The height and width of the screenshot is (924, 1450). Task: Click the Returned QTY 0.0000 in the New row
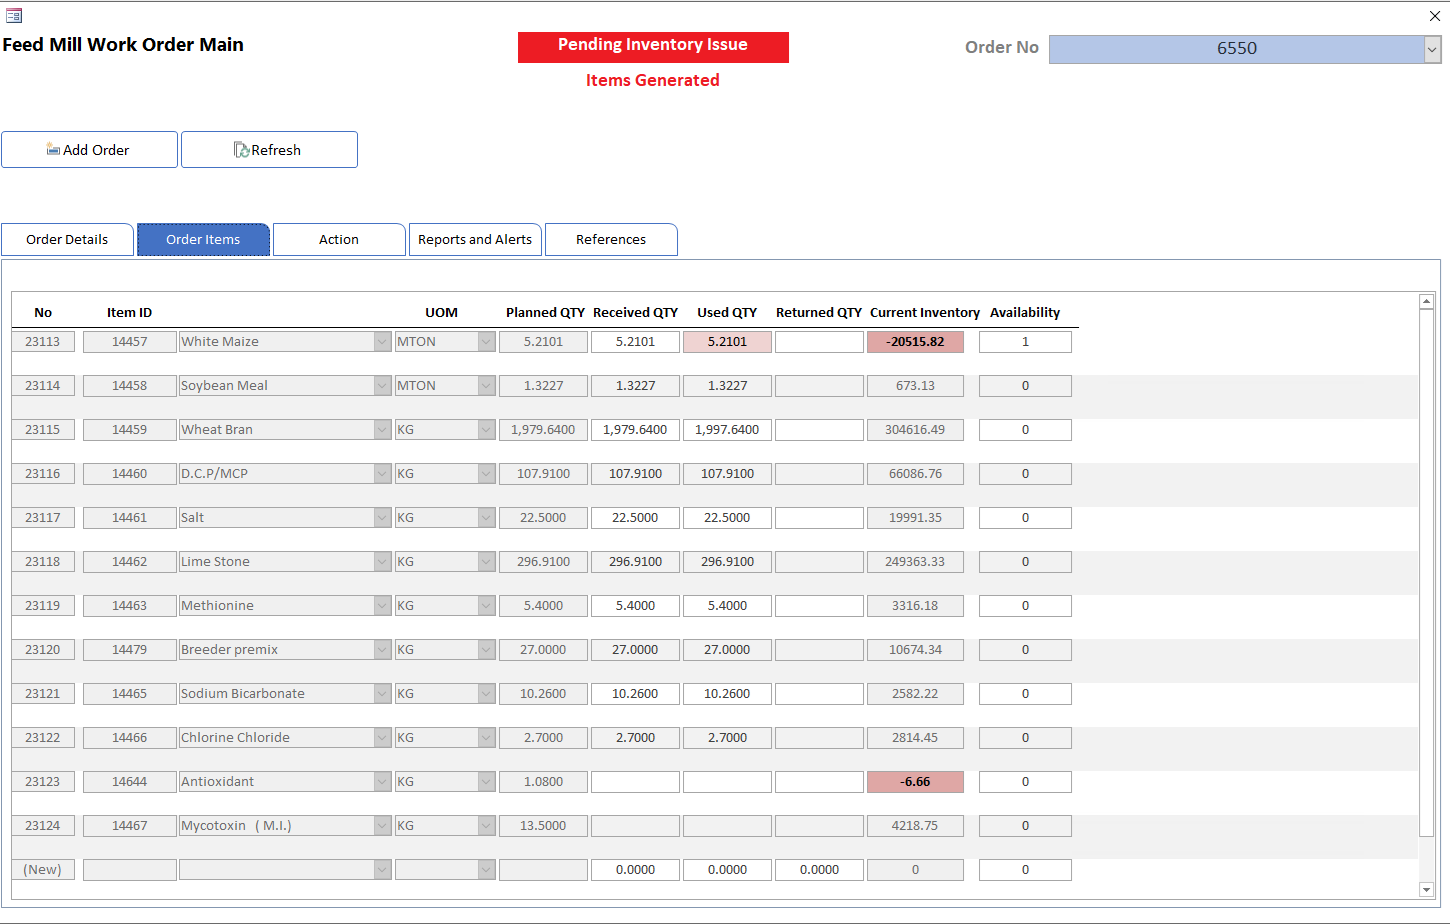[819, 870]
